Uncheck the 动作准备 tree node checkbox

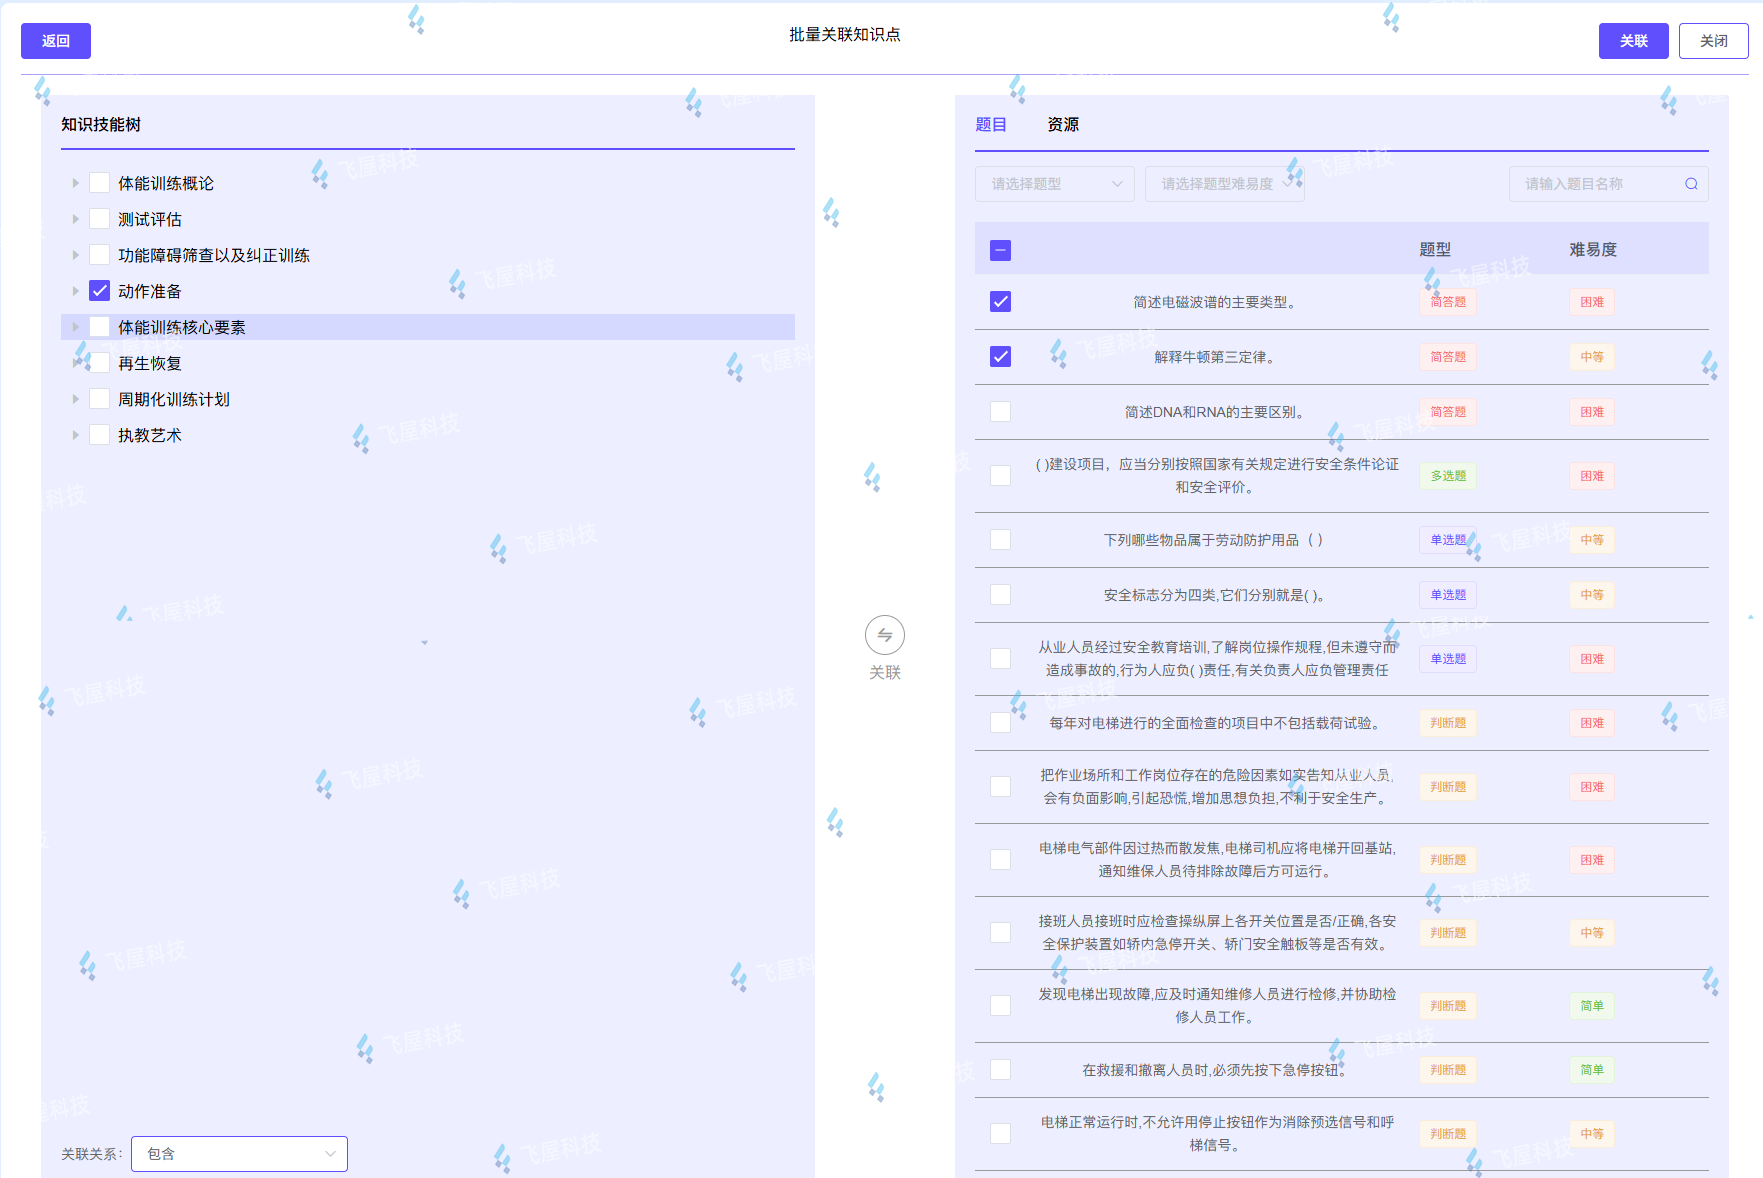point(100,291)
